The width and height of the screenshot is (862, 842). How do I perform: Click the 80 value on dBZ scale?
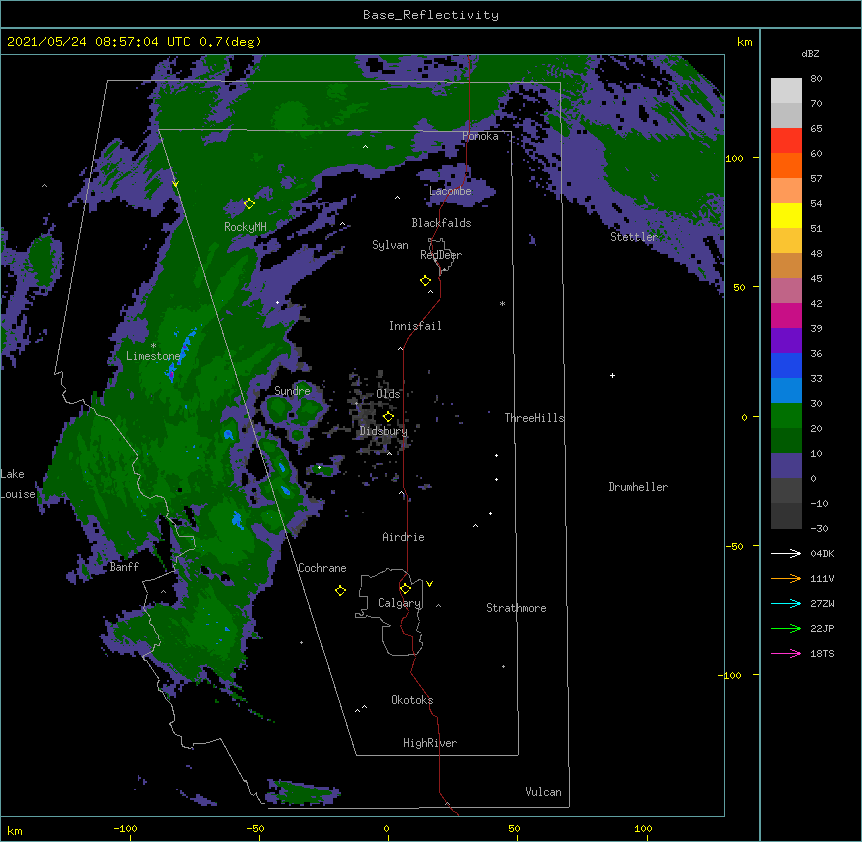tap(816, 79)
